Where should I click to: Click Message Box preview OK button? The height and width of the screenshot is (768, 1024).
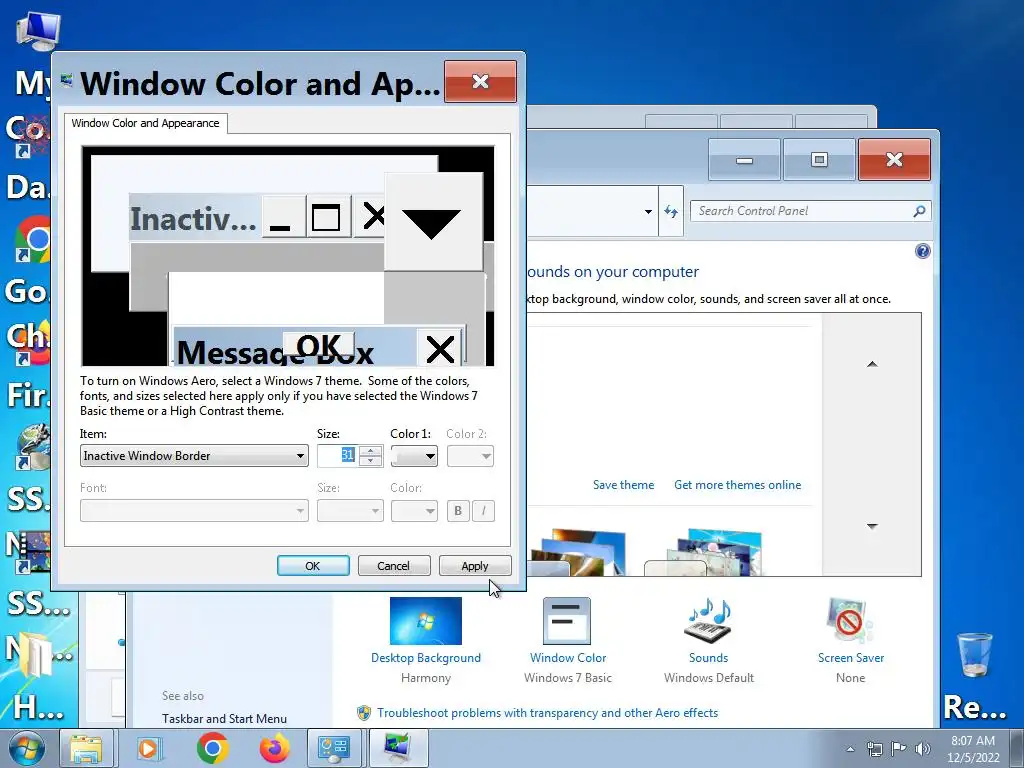[318, 344]
